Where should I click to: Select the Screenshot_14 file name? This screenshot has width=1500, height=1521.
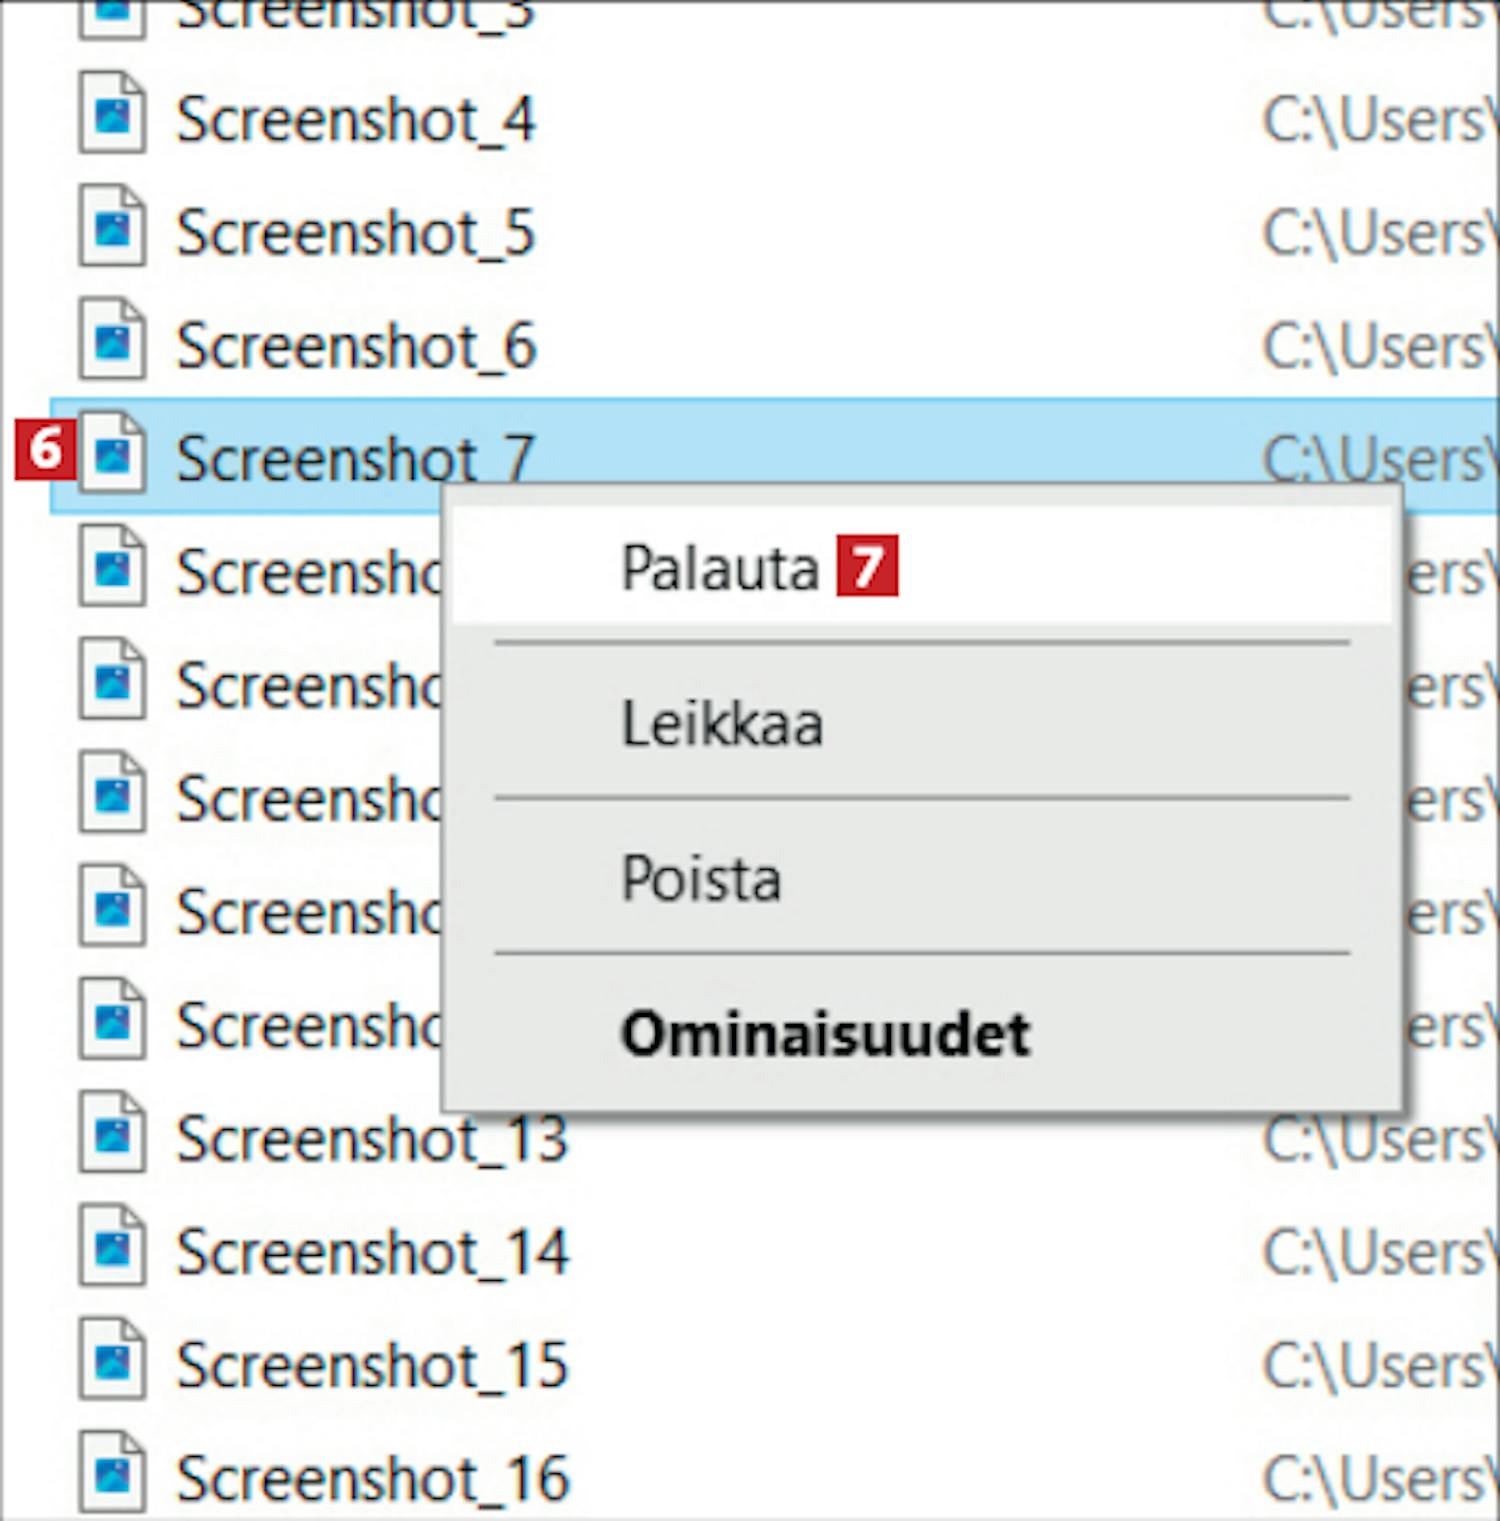[x=372, y=1252]
